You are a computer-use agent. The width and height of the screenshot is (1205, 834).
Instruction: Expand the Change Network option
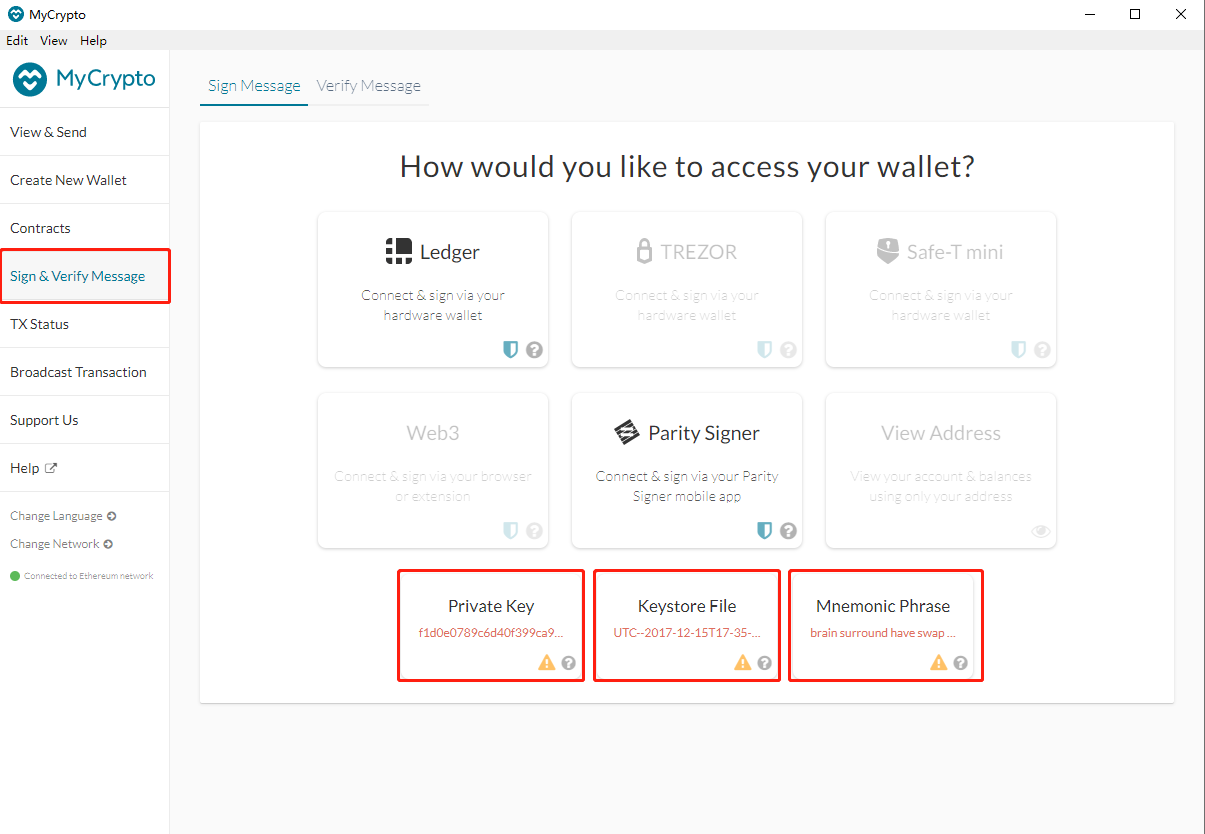tap(61, 544)
